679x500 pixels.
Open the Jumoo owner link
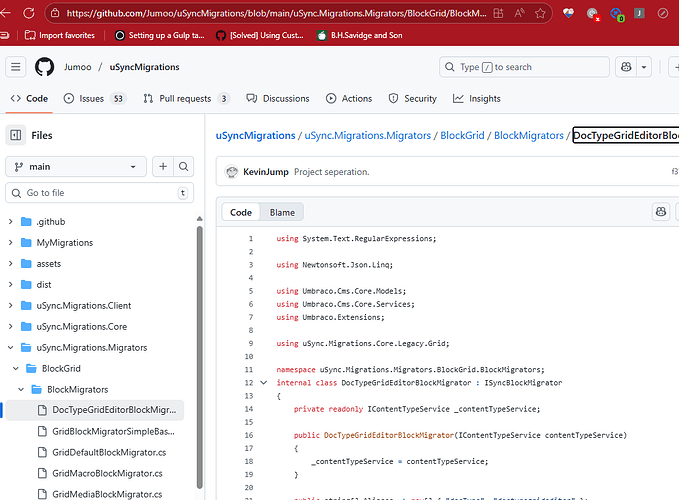coord(78,67)
